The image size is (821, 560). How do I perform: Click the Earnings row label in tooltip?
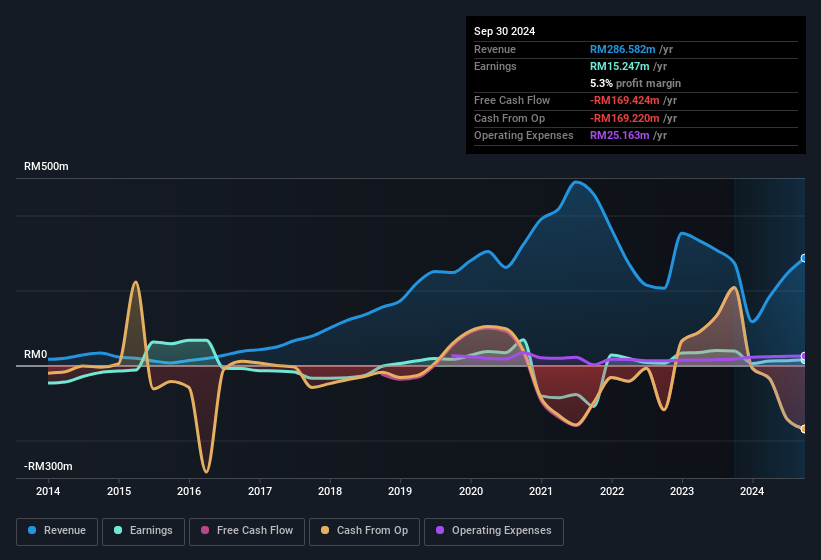[495, 66]
